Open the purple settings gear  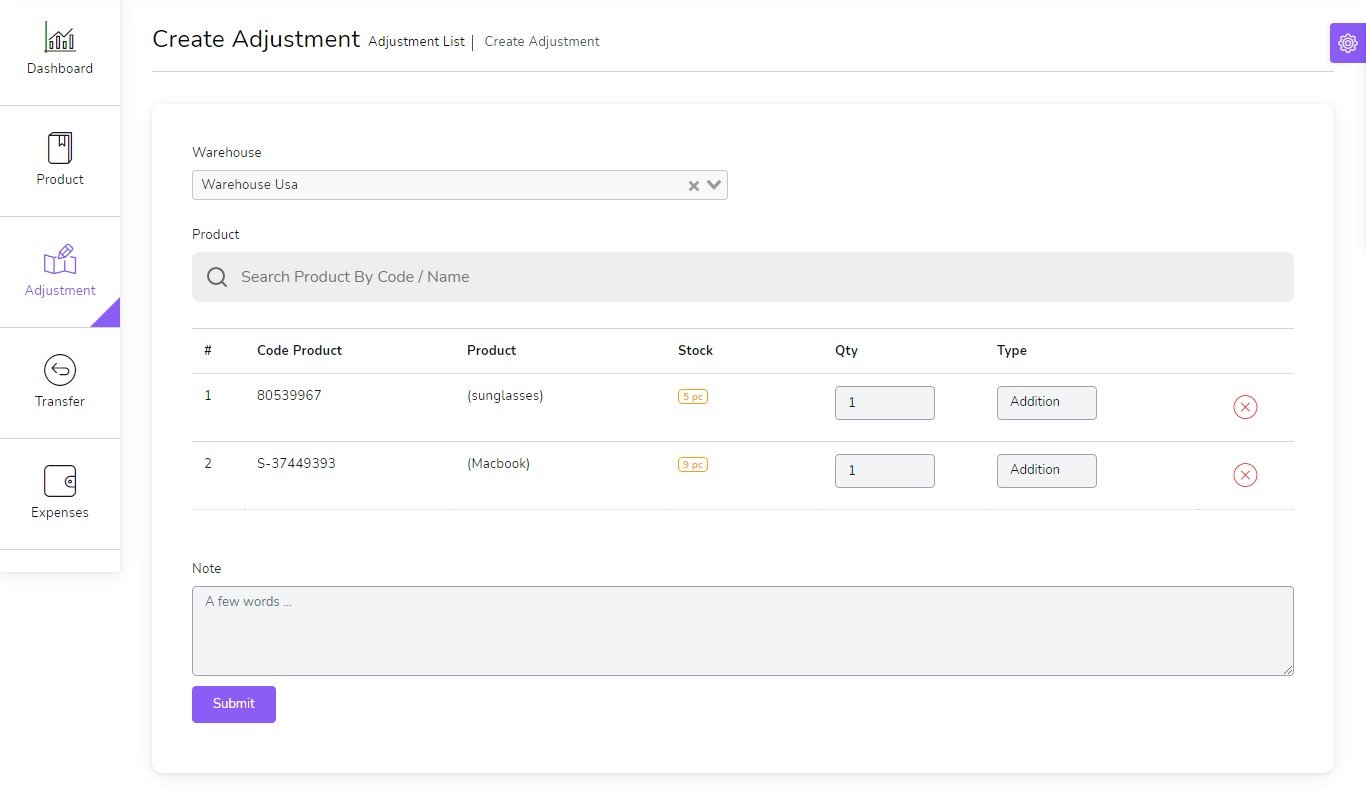coord(1347,43)
